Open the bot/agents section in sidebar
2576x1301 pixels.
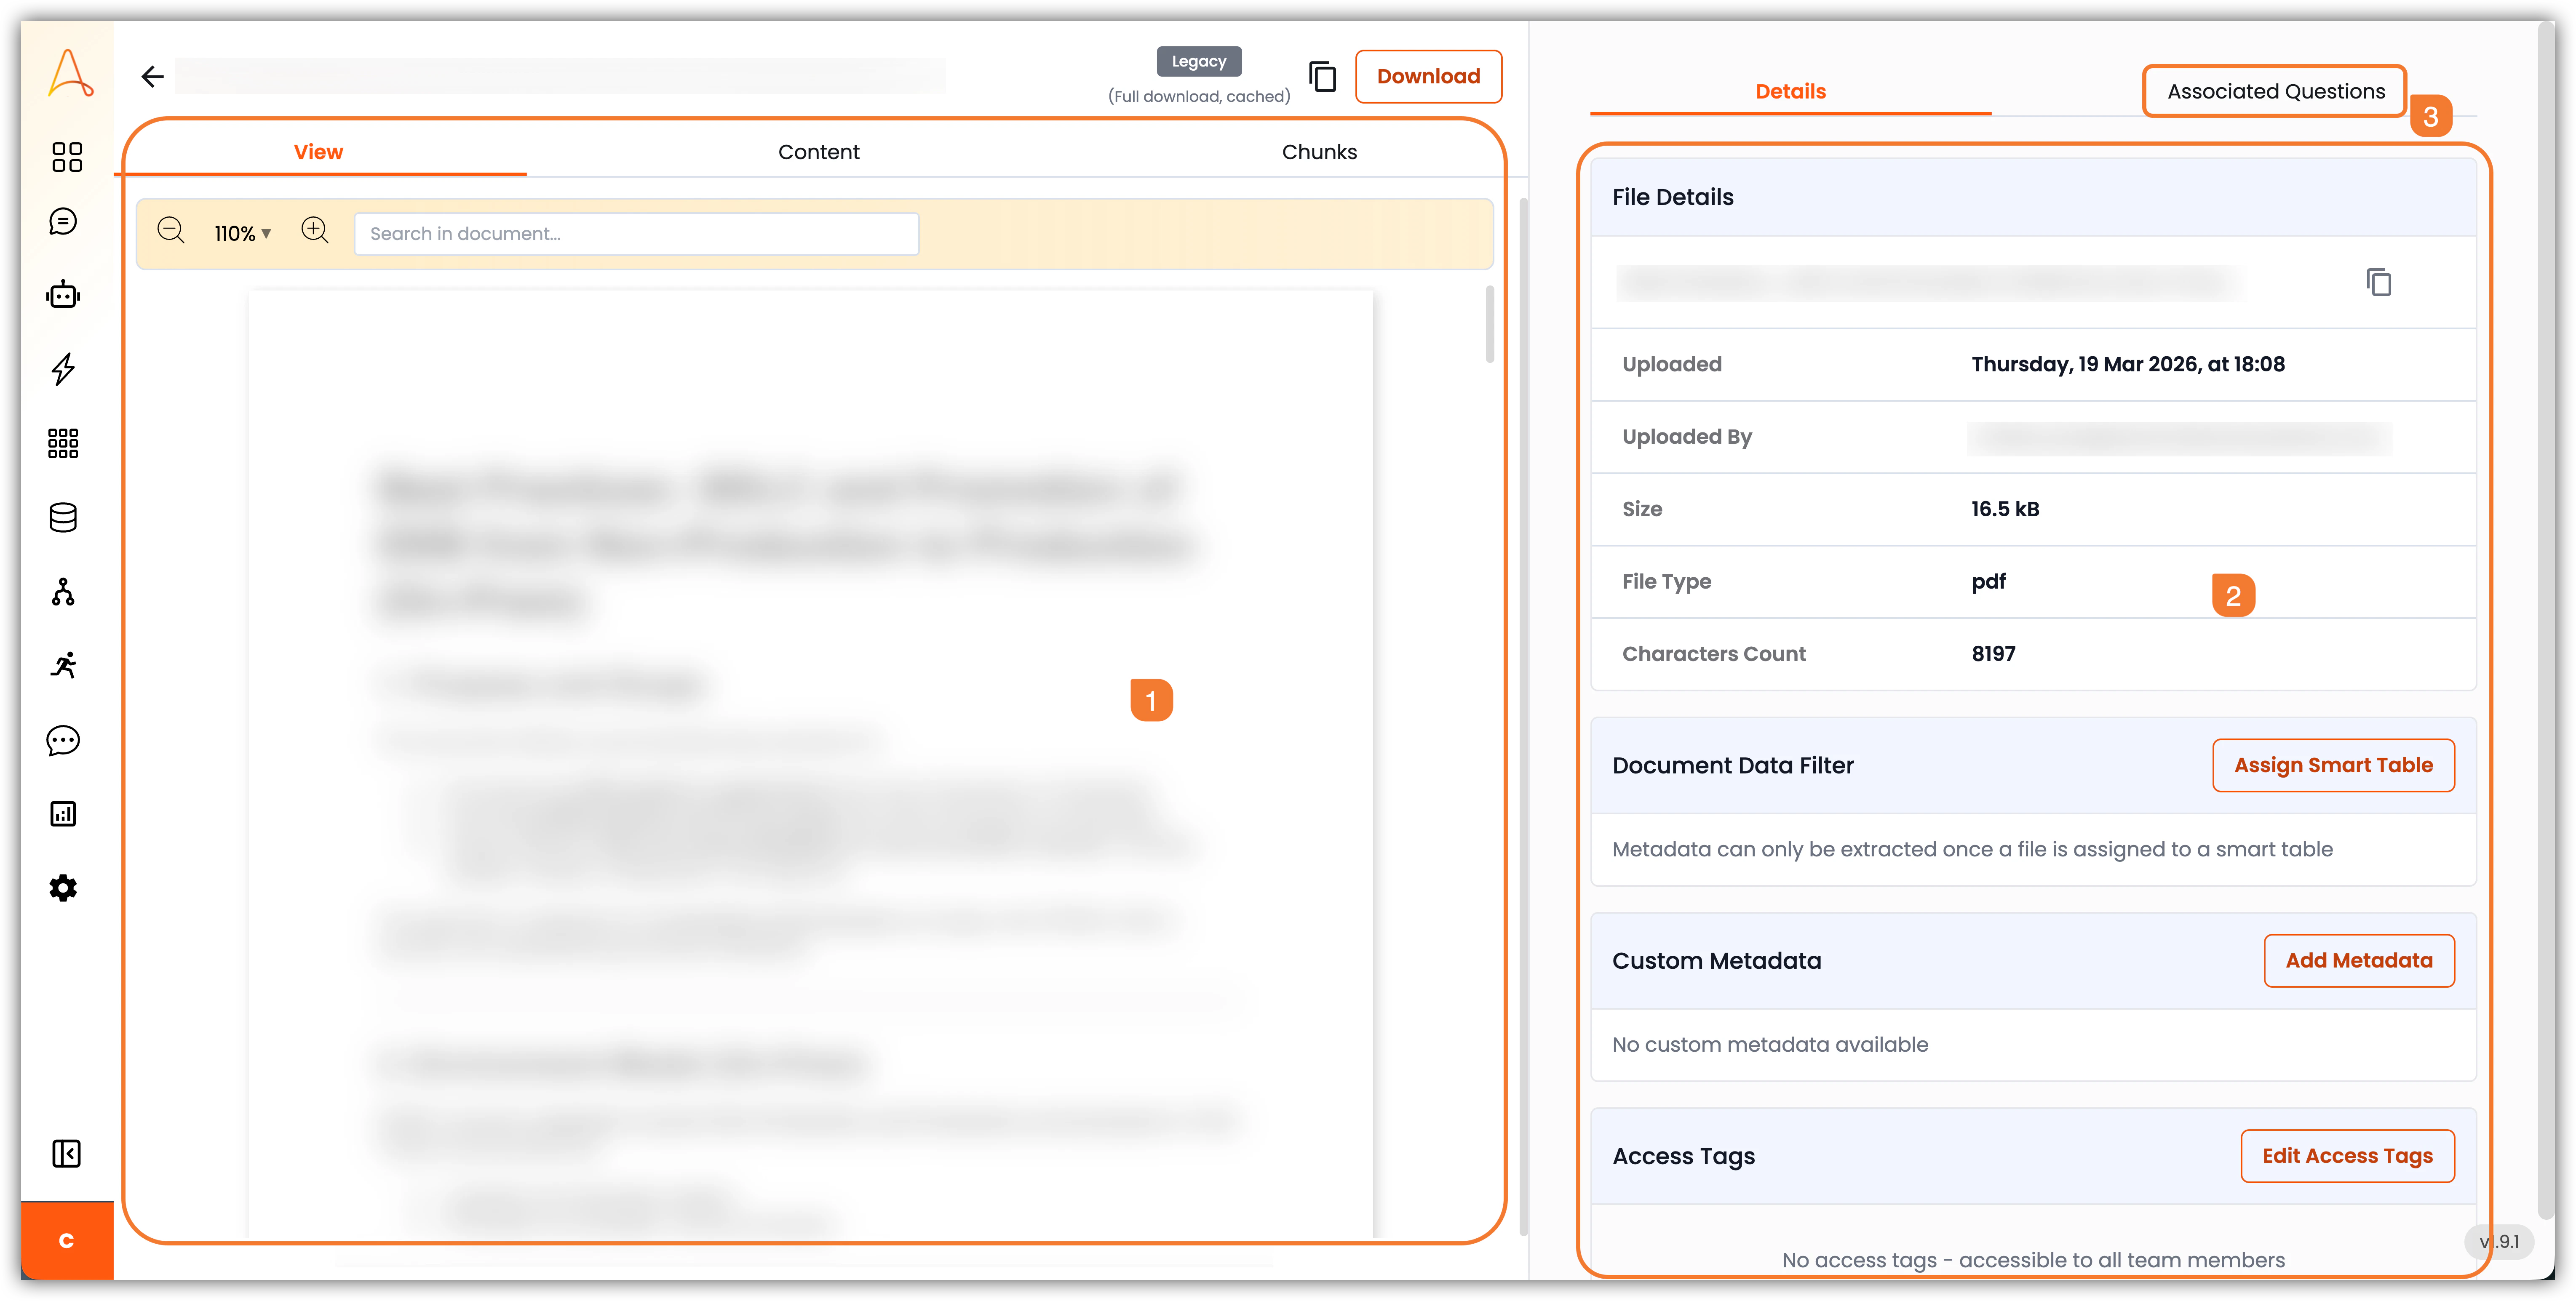(64, 294)
